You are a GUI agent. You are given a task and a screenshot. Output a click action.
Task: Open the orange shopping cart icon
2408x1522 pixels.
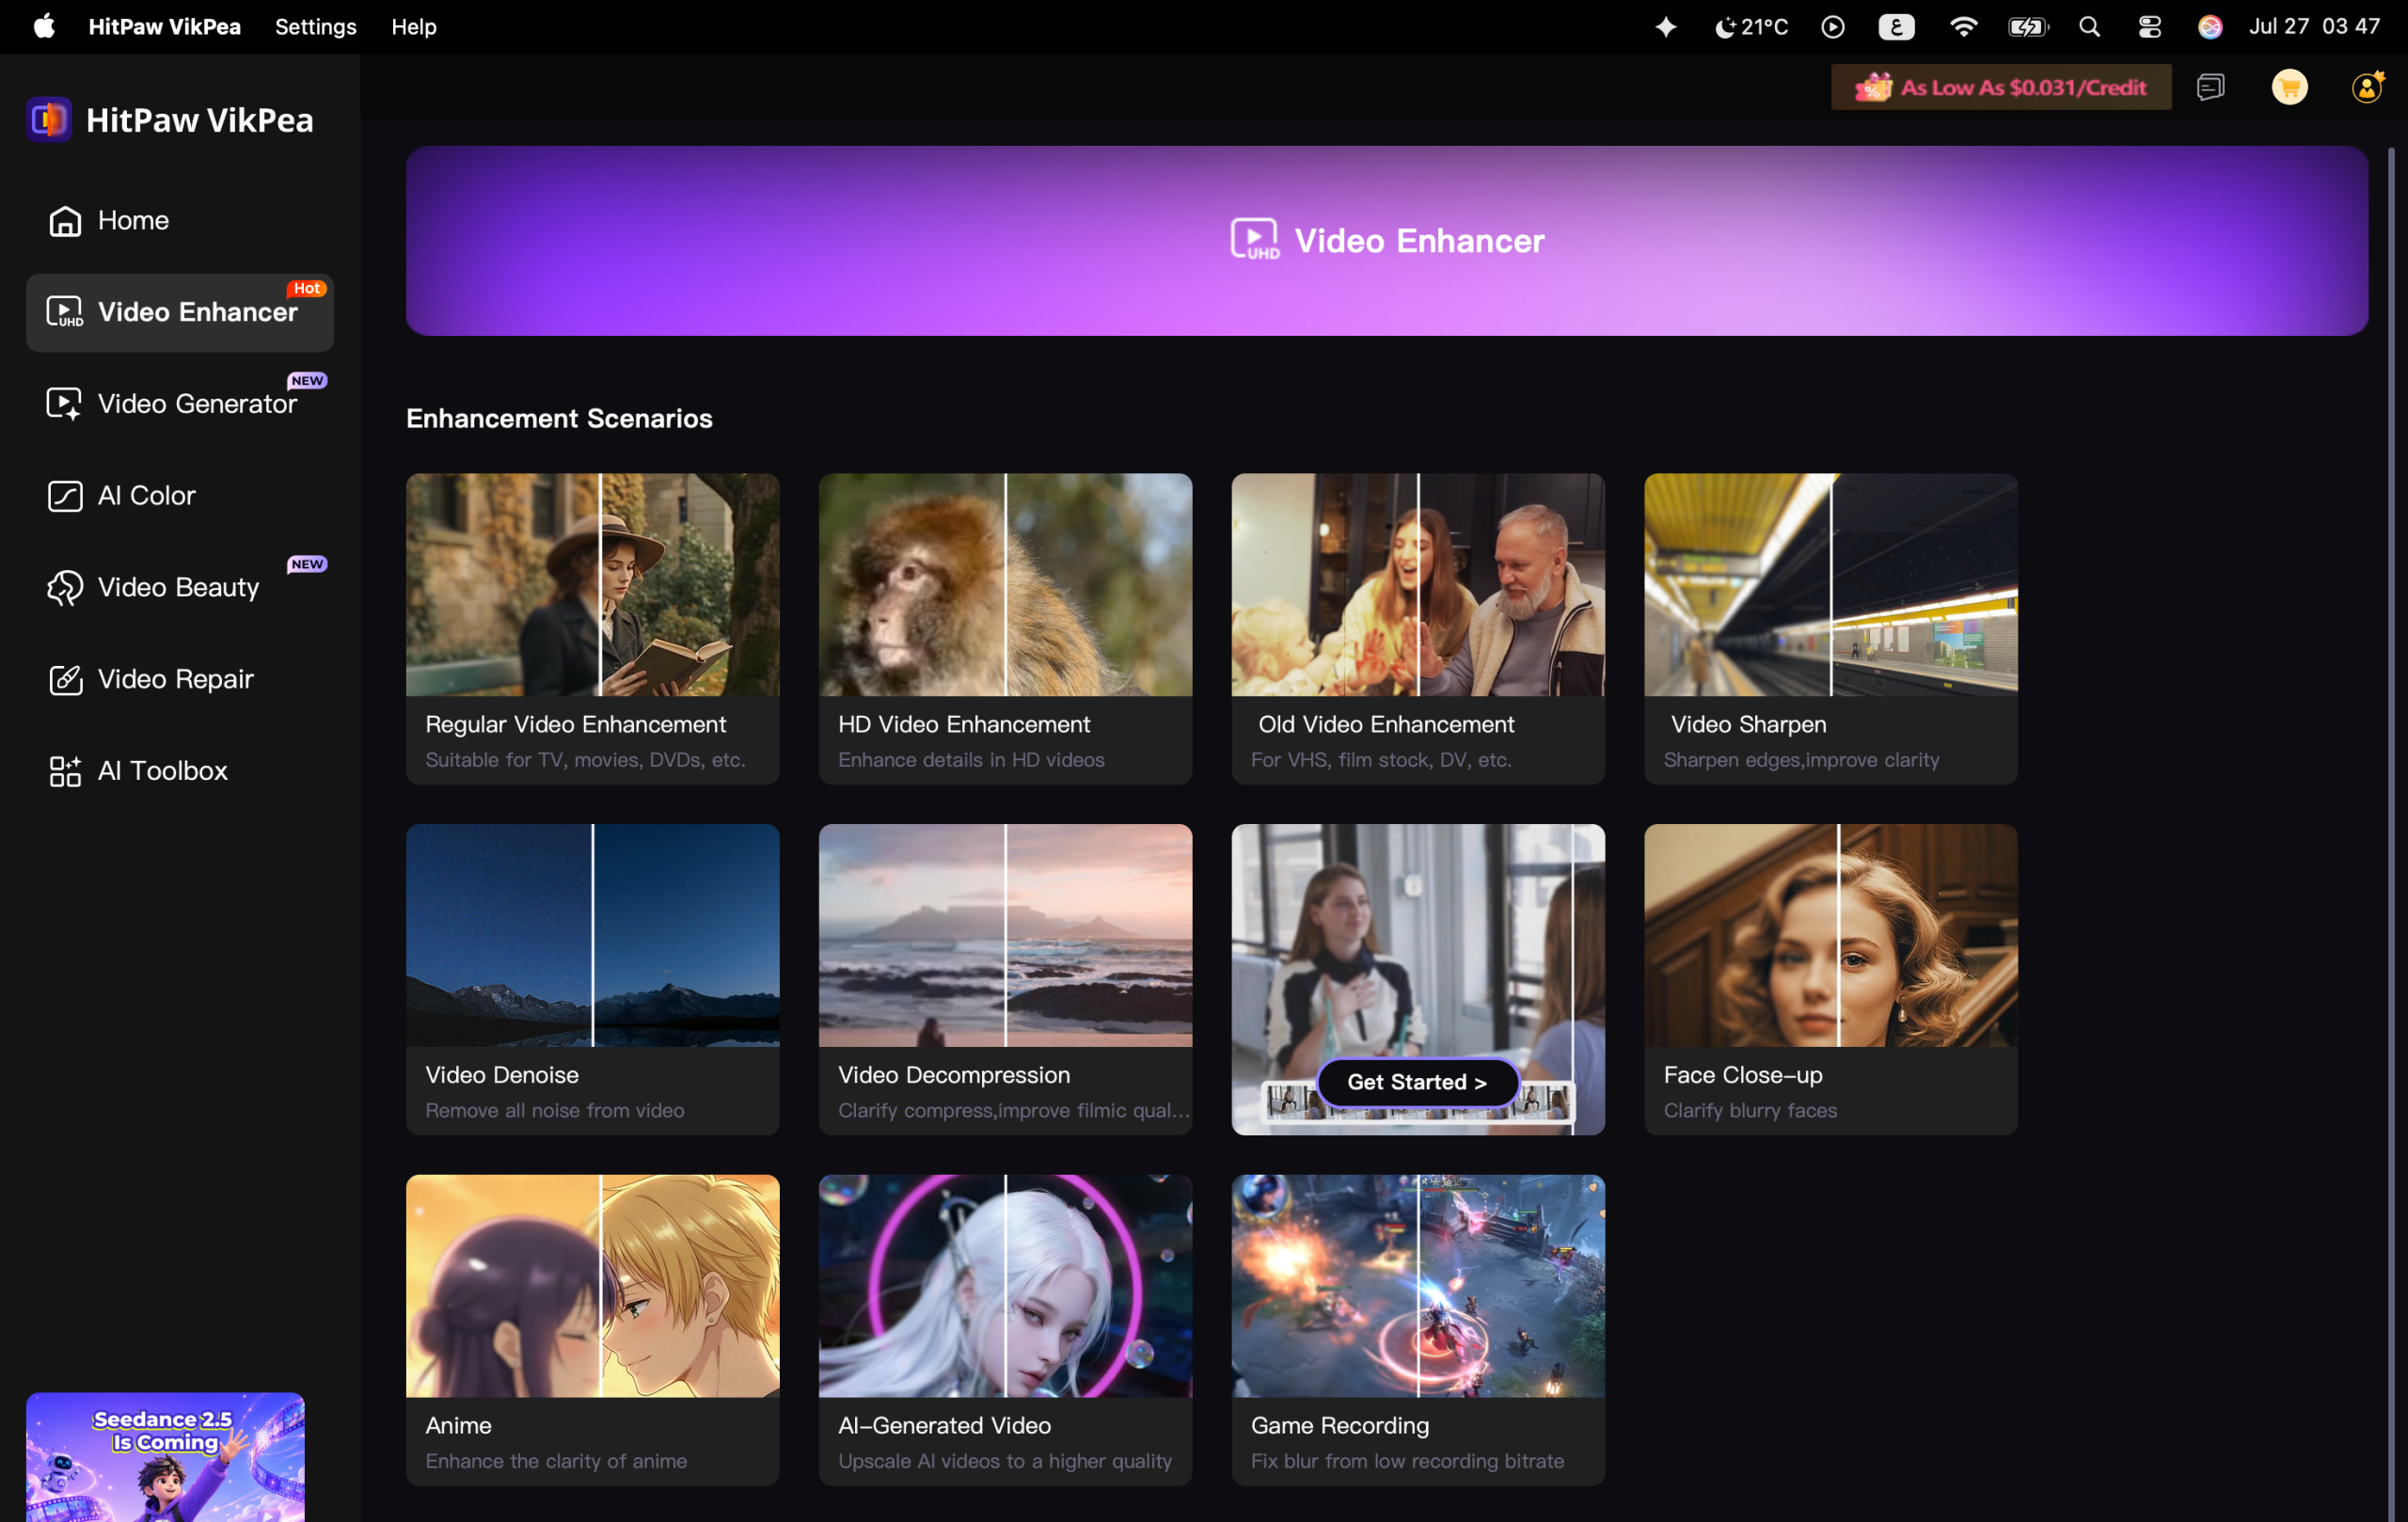coord(2289,87)
